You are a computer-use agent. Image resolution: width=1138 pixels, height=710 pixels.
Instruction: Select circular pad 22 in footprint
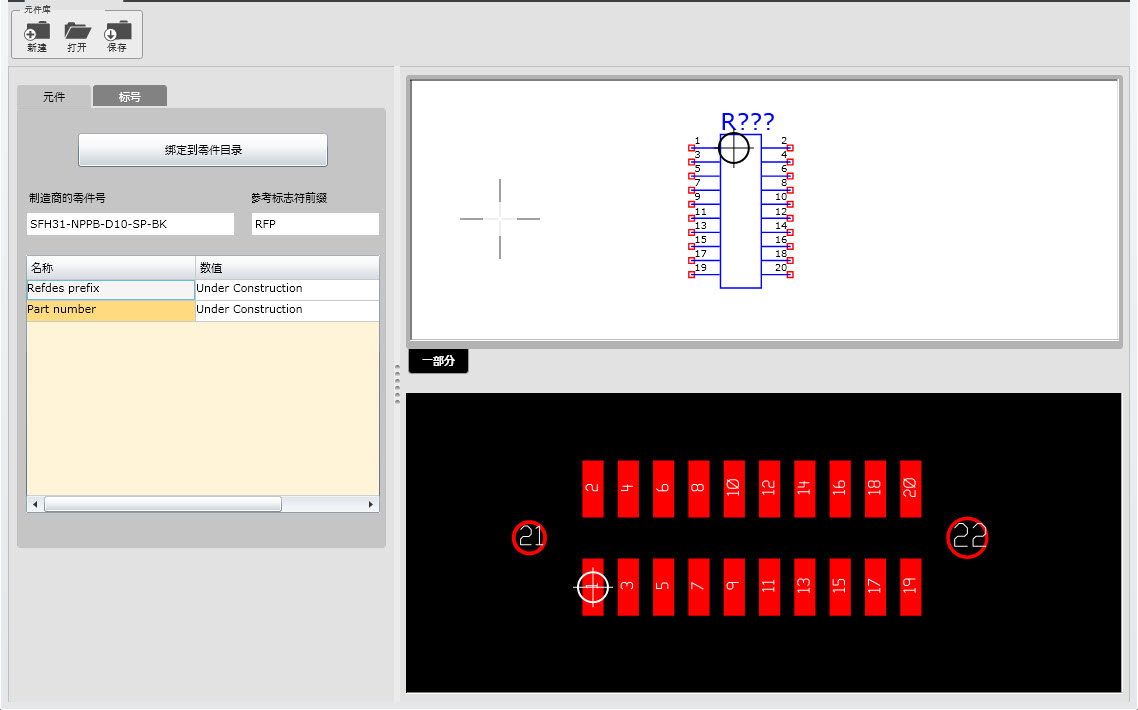tap(967, 537)
